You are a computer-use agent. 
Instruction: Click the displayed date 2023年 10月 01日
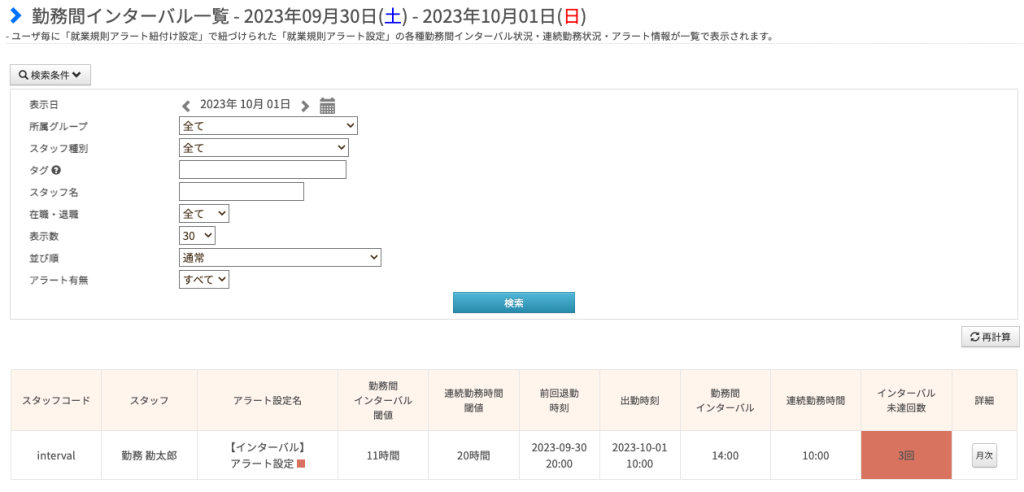pos(245,105)
